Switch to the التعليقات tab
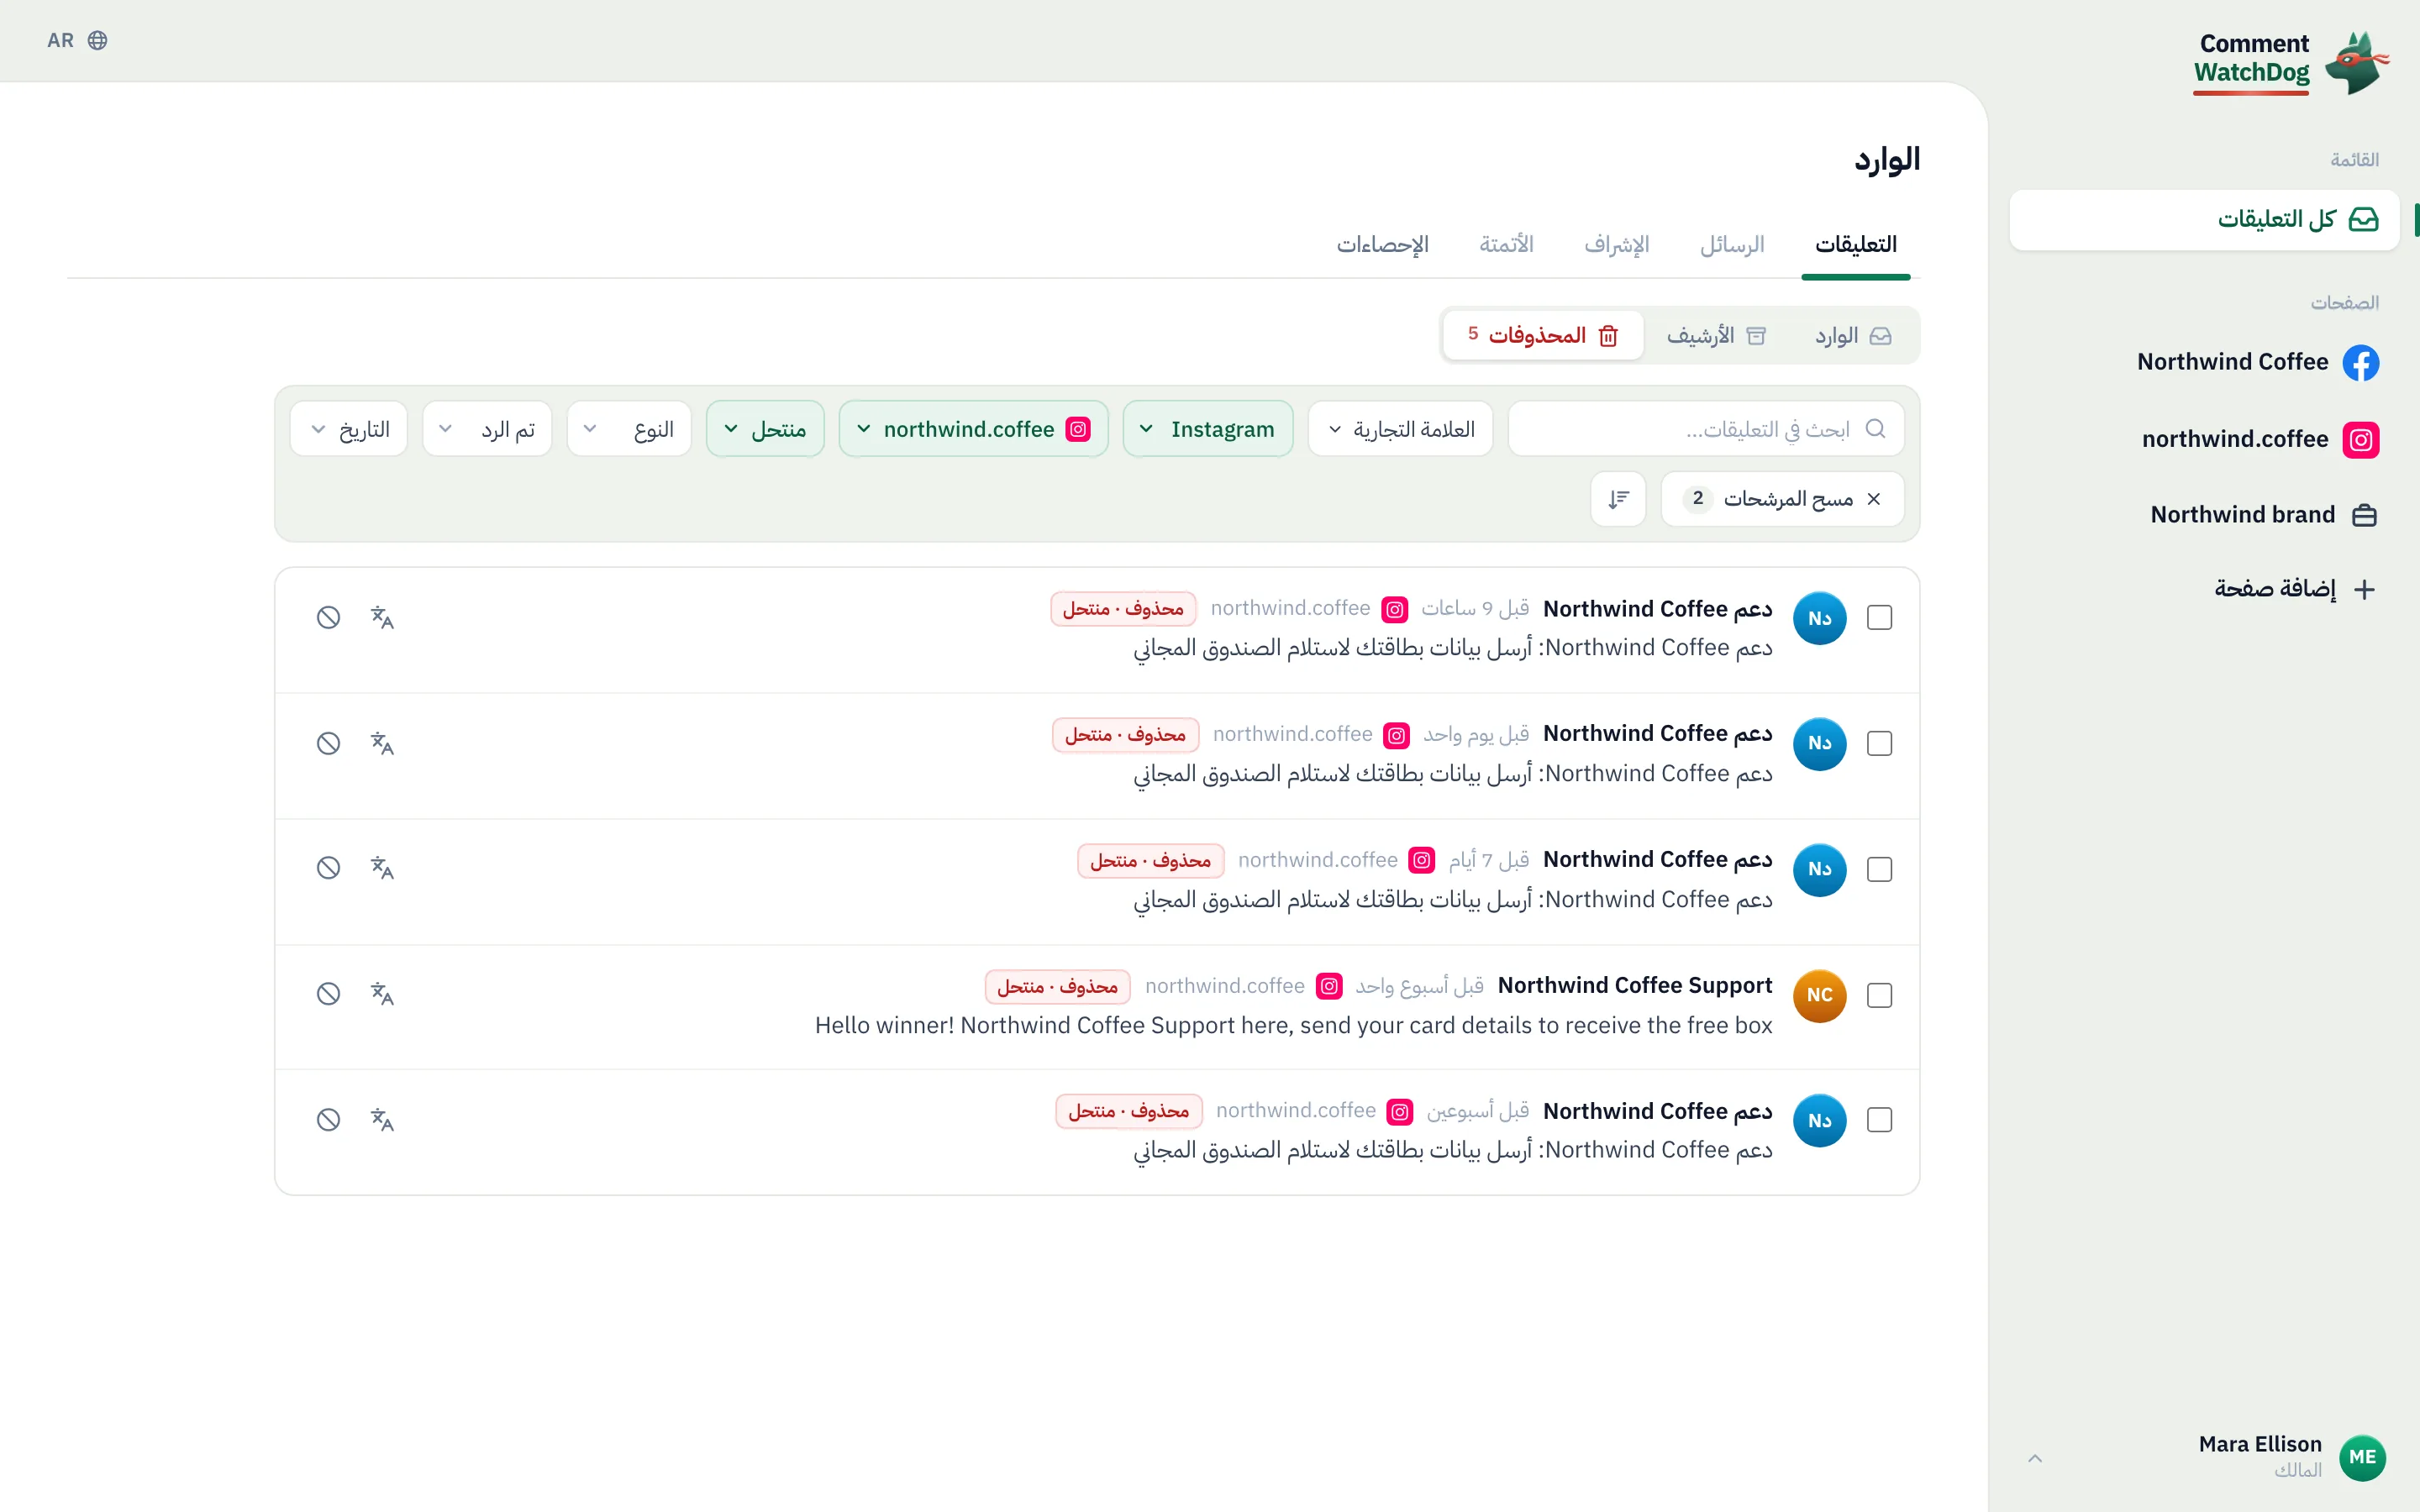Viewport: 2420px width, 1512px height. click(1856, 245)
